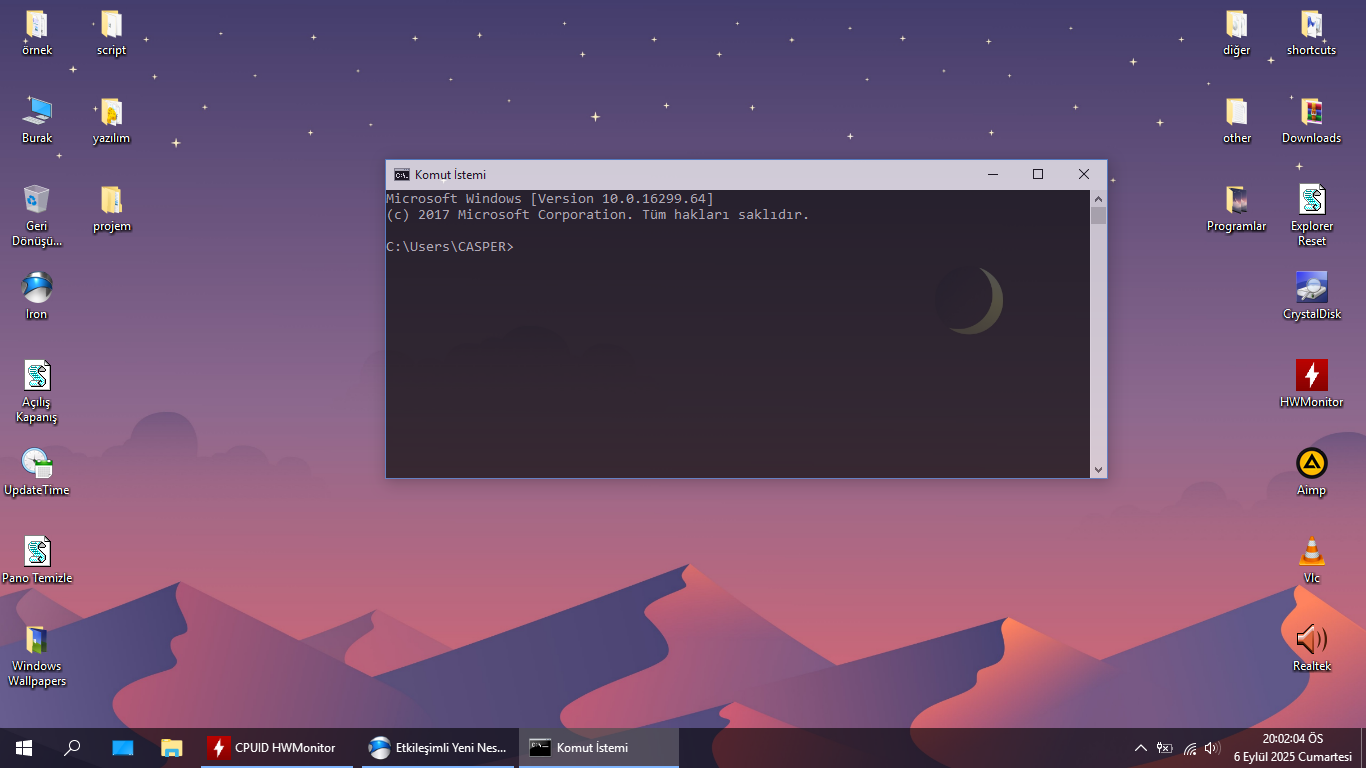Open the blue desktop icon on taskbar

tap(122, 748)
